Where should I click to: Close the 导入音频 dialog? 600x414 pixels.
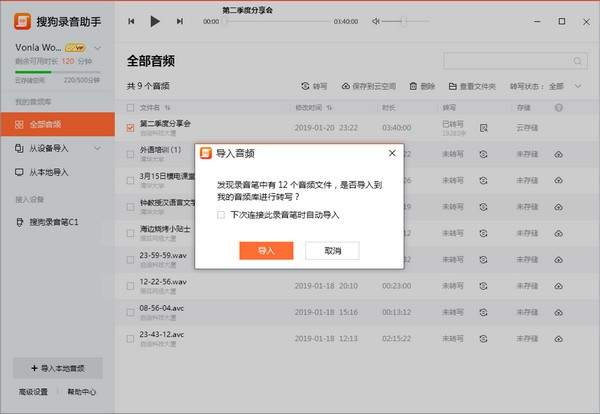click(x=392, y=153)
